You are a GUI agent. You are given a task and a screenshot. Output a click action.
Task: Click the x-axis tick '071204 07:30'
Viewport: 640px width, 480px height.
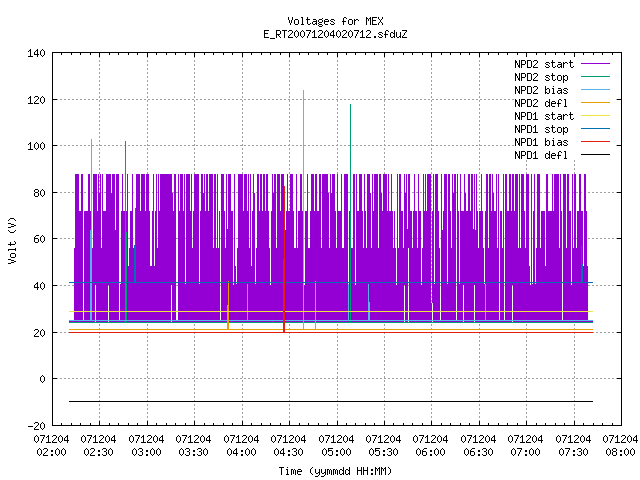pos(573,446)
